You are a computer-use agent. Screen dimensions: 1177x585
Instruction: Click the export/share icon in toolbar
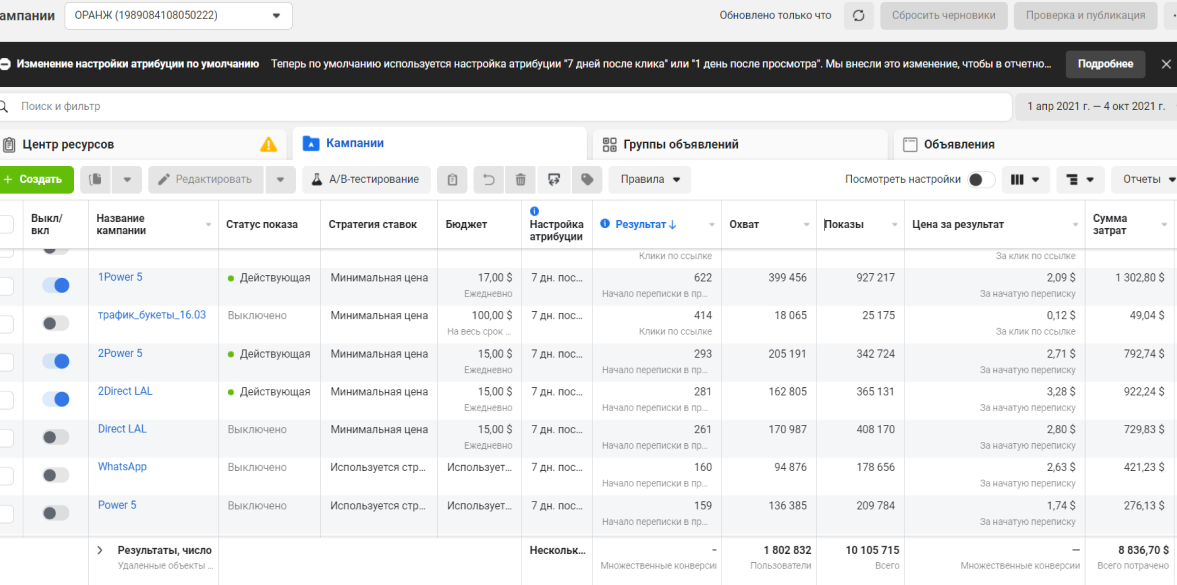pos(555,179)
